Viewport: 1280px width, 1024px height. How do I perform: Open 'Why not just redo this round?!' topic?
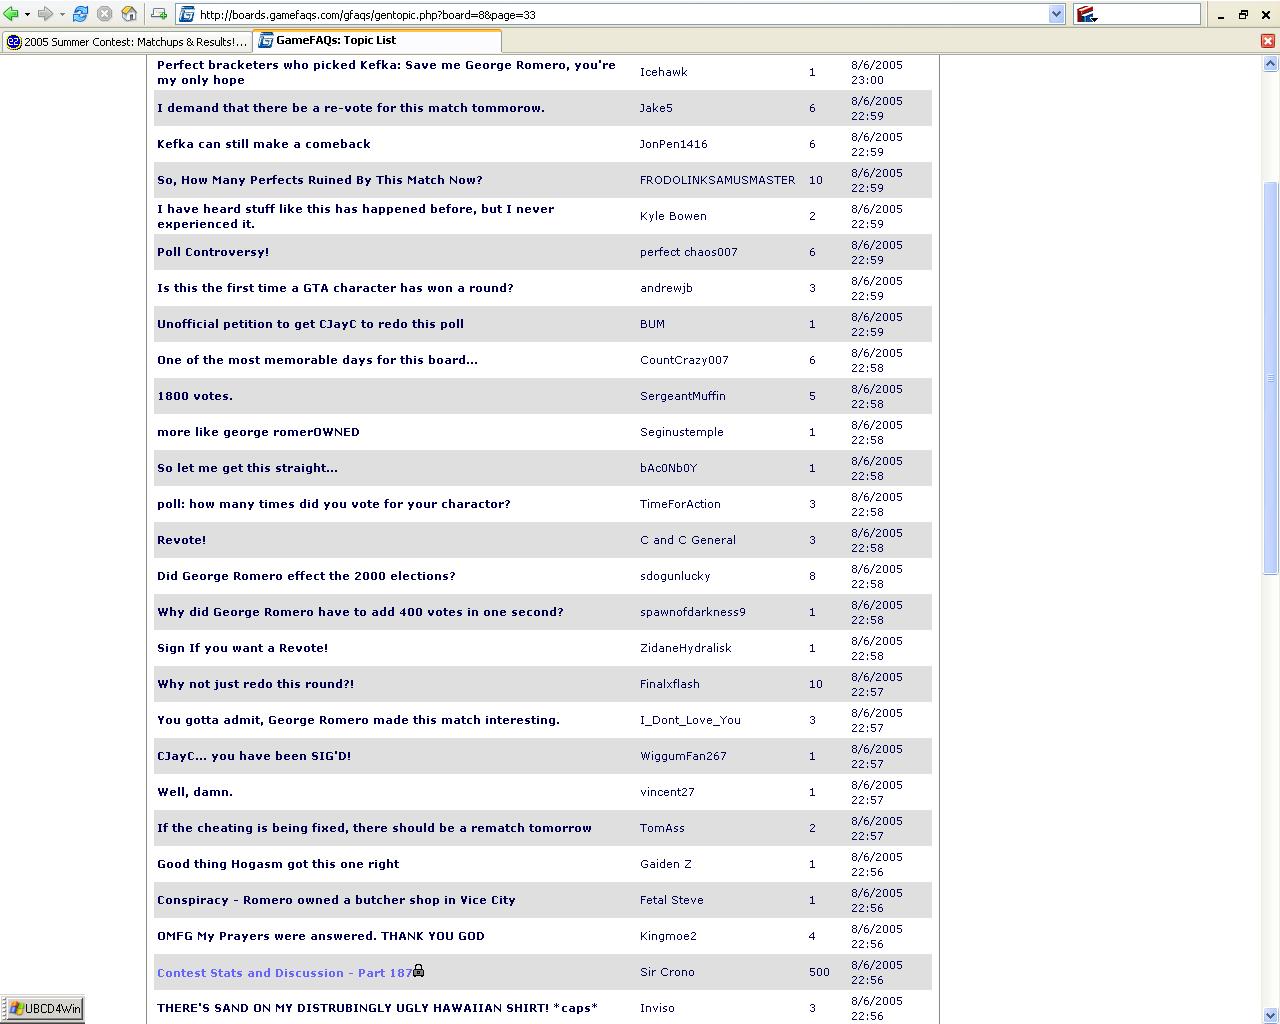click(x=256, y=684)
